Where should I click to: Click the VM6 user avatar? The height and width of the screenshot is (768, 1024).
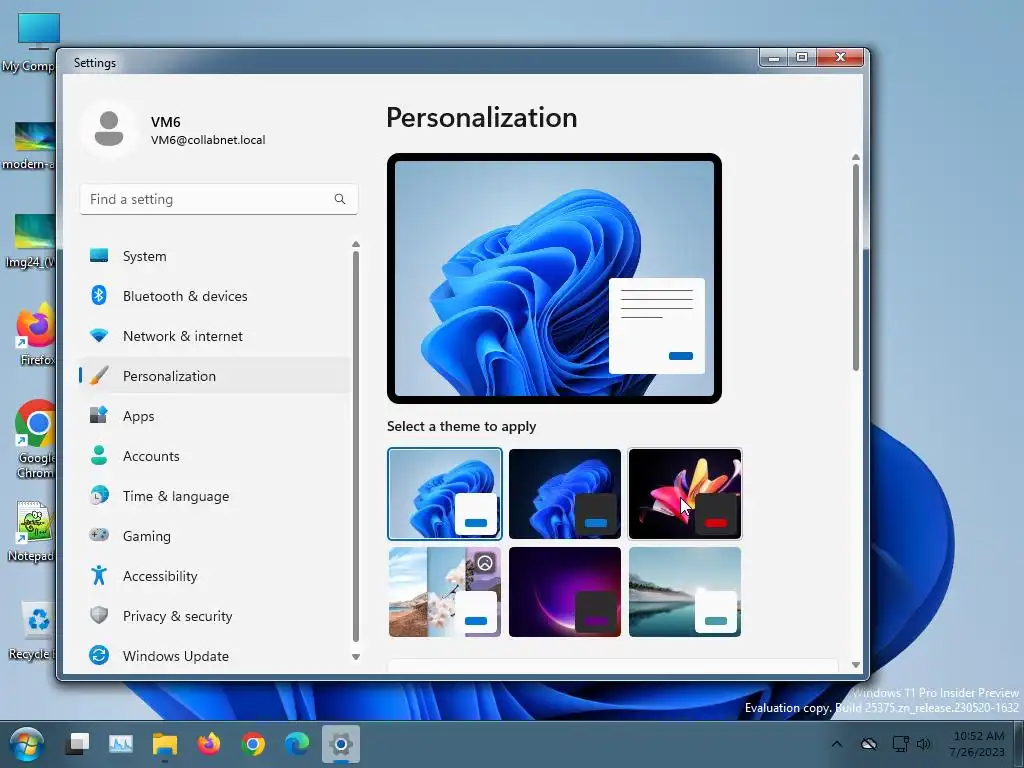point(108,129)
